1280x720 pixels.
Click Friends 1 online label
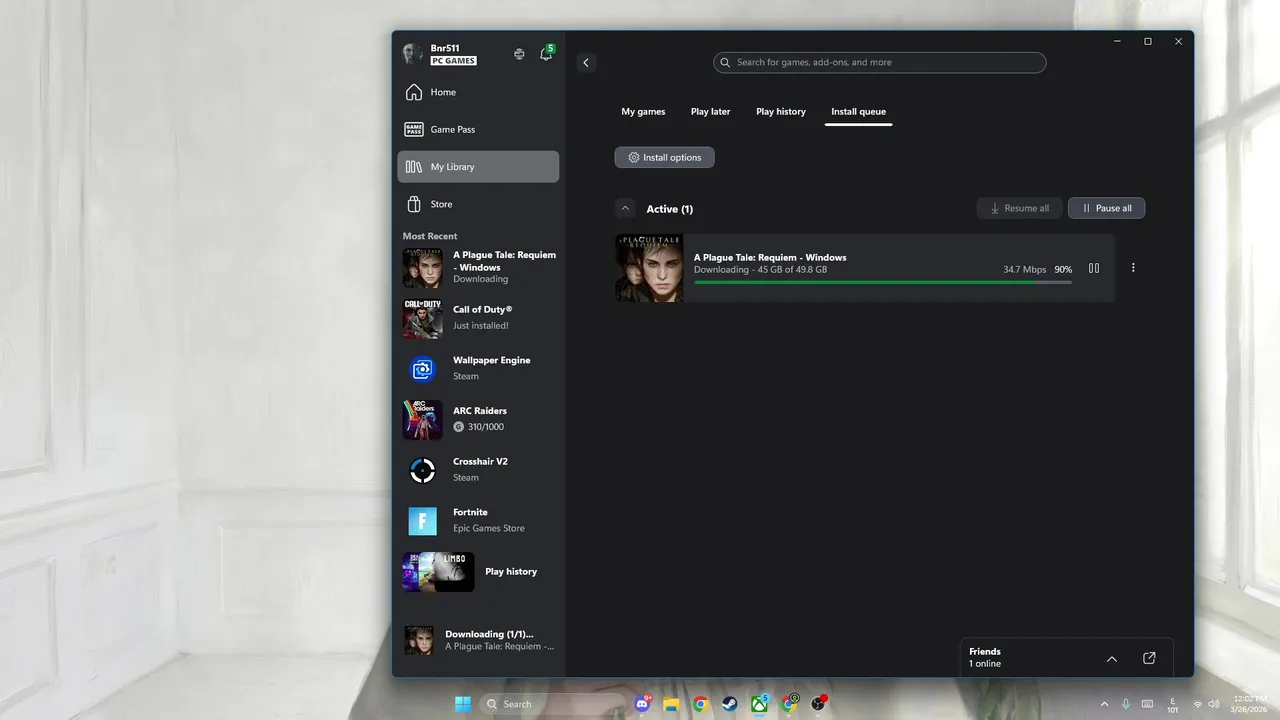coord(985,657)
